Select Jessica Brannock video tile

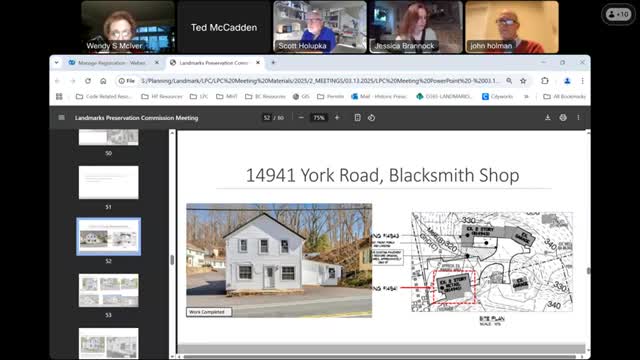pyautogui.click(x=416, y=27)
